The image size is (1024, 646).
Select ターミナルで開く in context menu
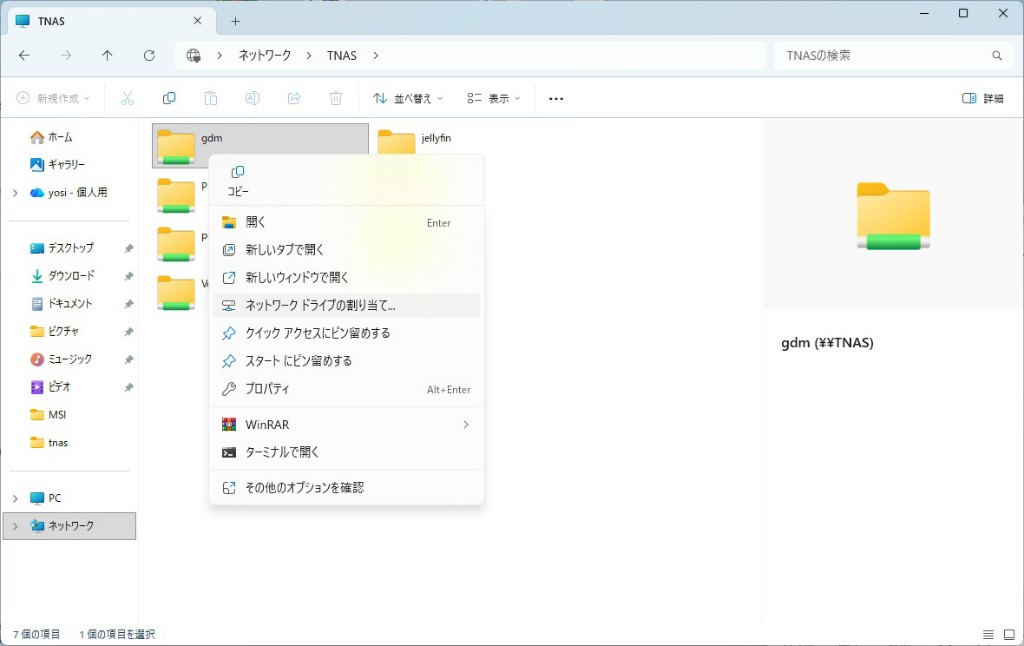pyautogui.click(x=282, y=452)
